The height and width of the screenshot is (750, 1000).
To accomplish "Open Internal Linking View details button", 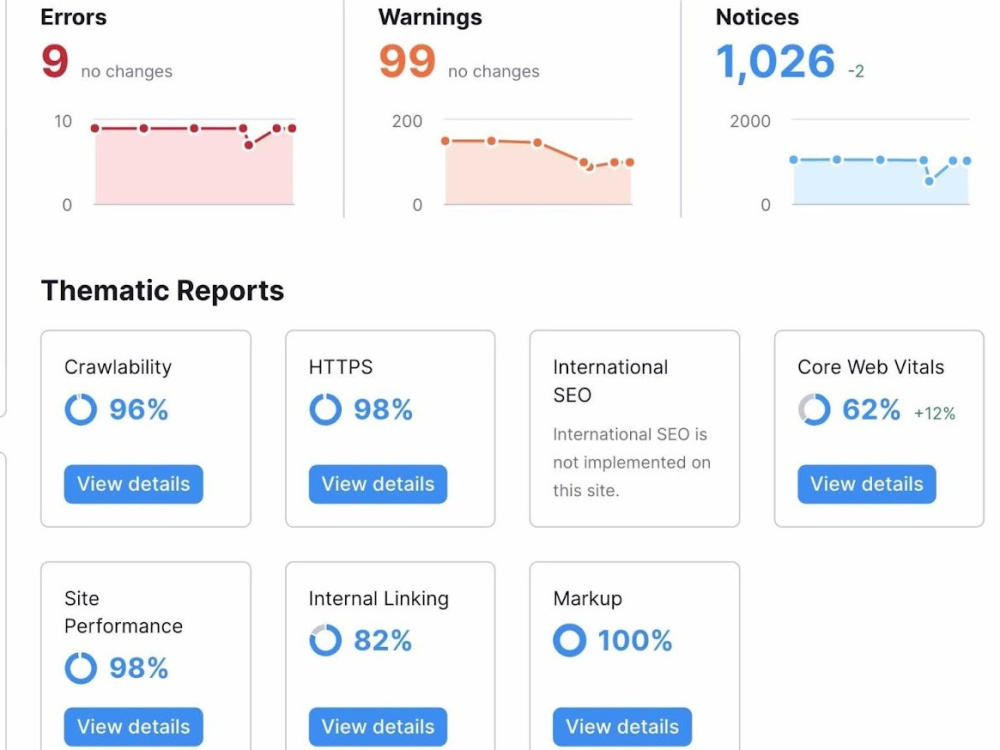I will point(378,726).
